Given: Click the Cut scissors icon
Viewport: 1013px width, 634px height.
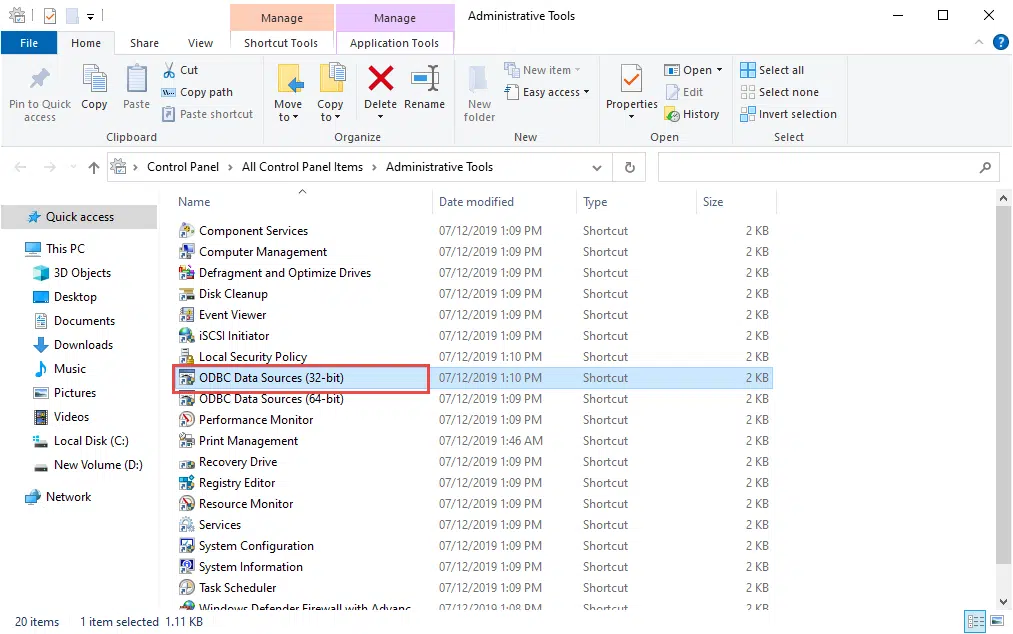Looking at the screenshot, I should click(169, 70).
